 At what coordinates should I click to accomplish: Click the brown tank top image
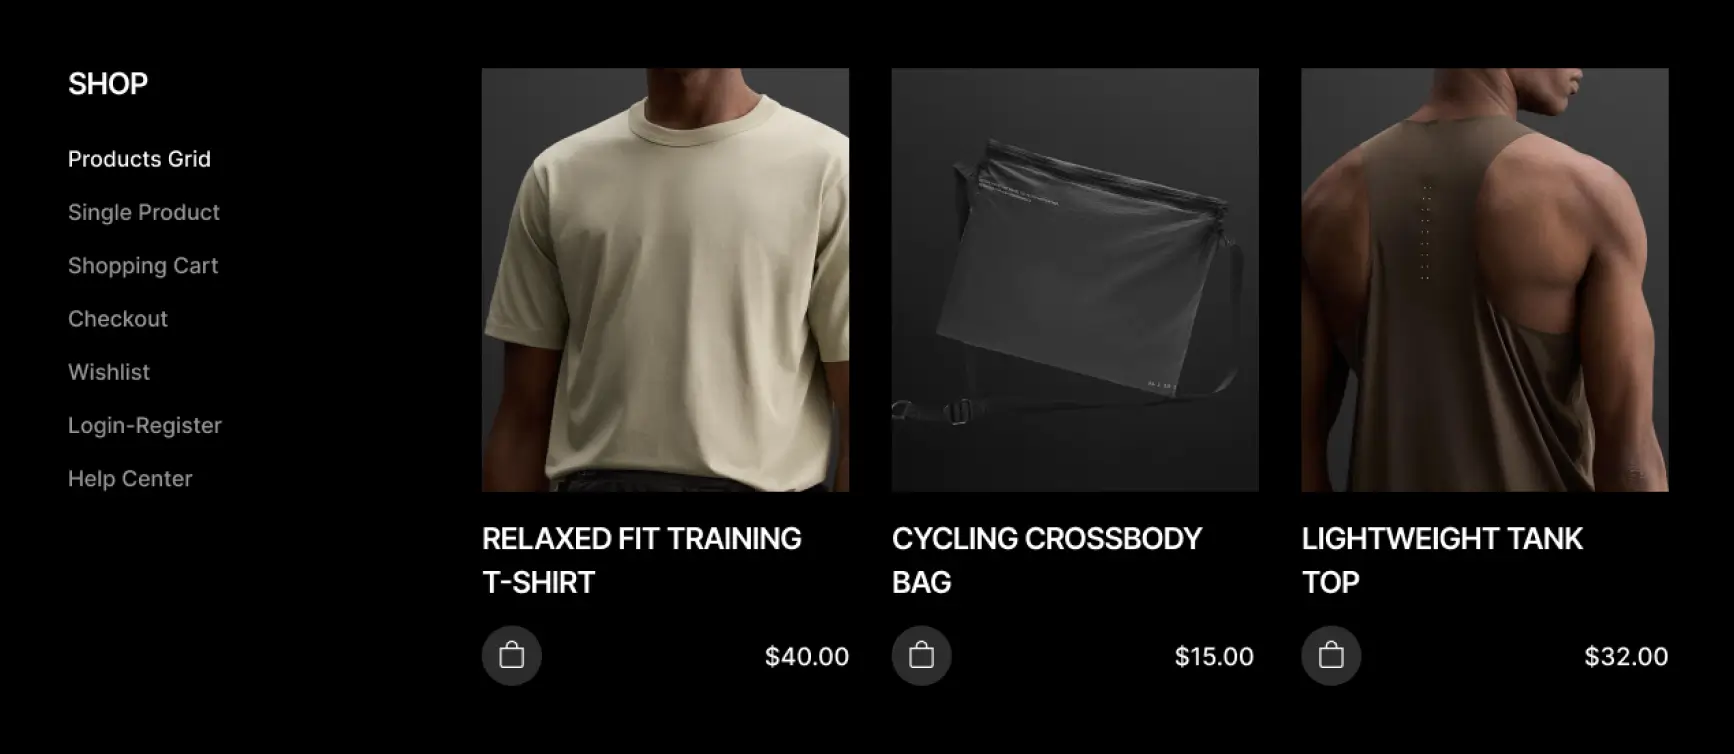(1485, 280)
